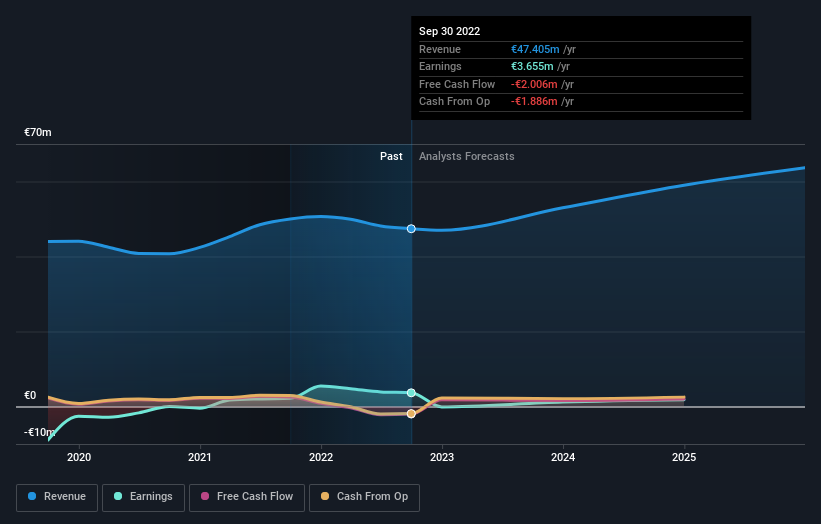Viewport: 821px width, 524px height.
Task: Click the Analysts Forecasts label
Action: (x=467, y=157)
